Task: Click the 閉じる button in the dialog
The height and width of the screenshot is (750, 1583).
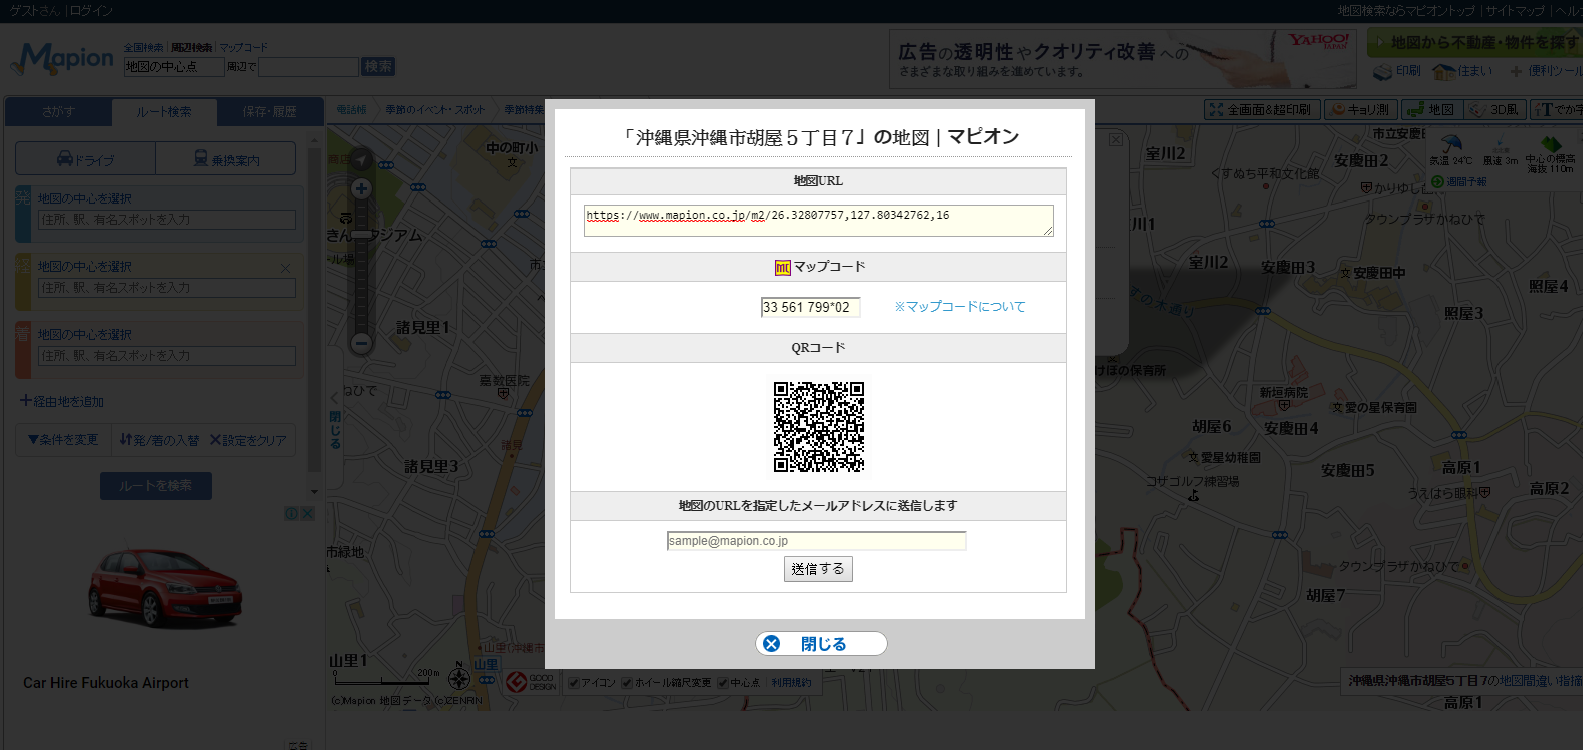Action: pos(821,644)
